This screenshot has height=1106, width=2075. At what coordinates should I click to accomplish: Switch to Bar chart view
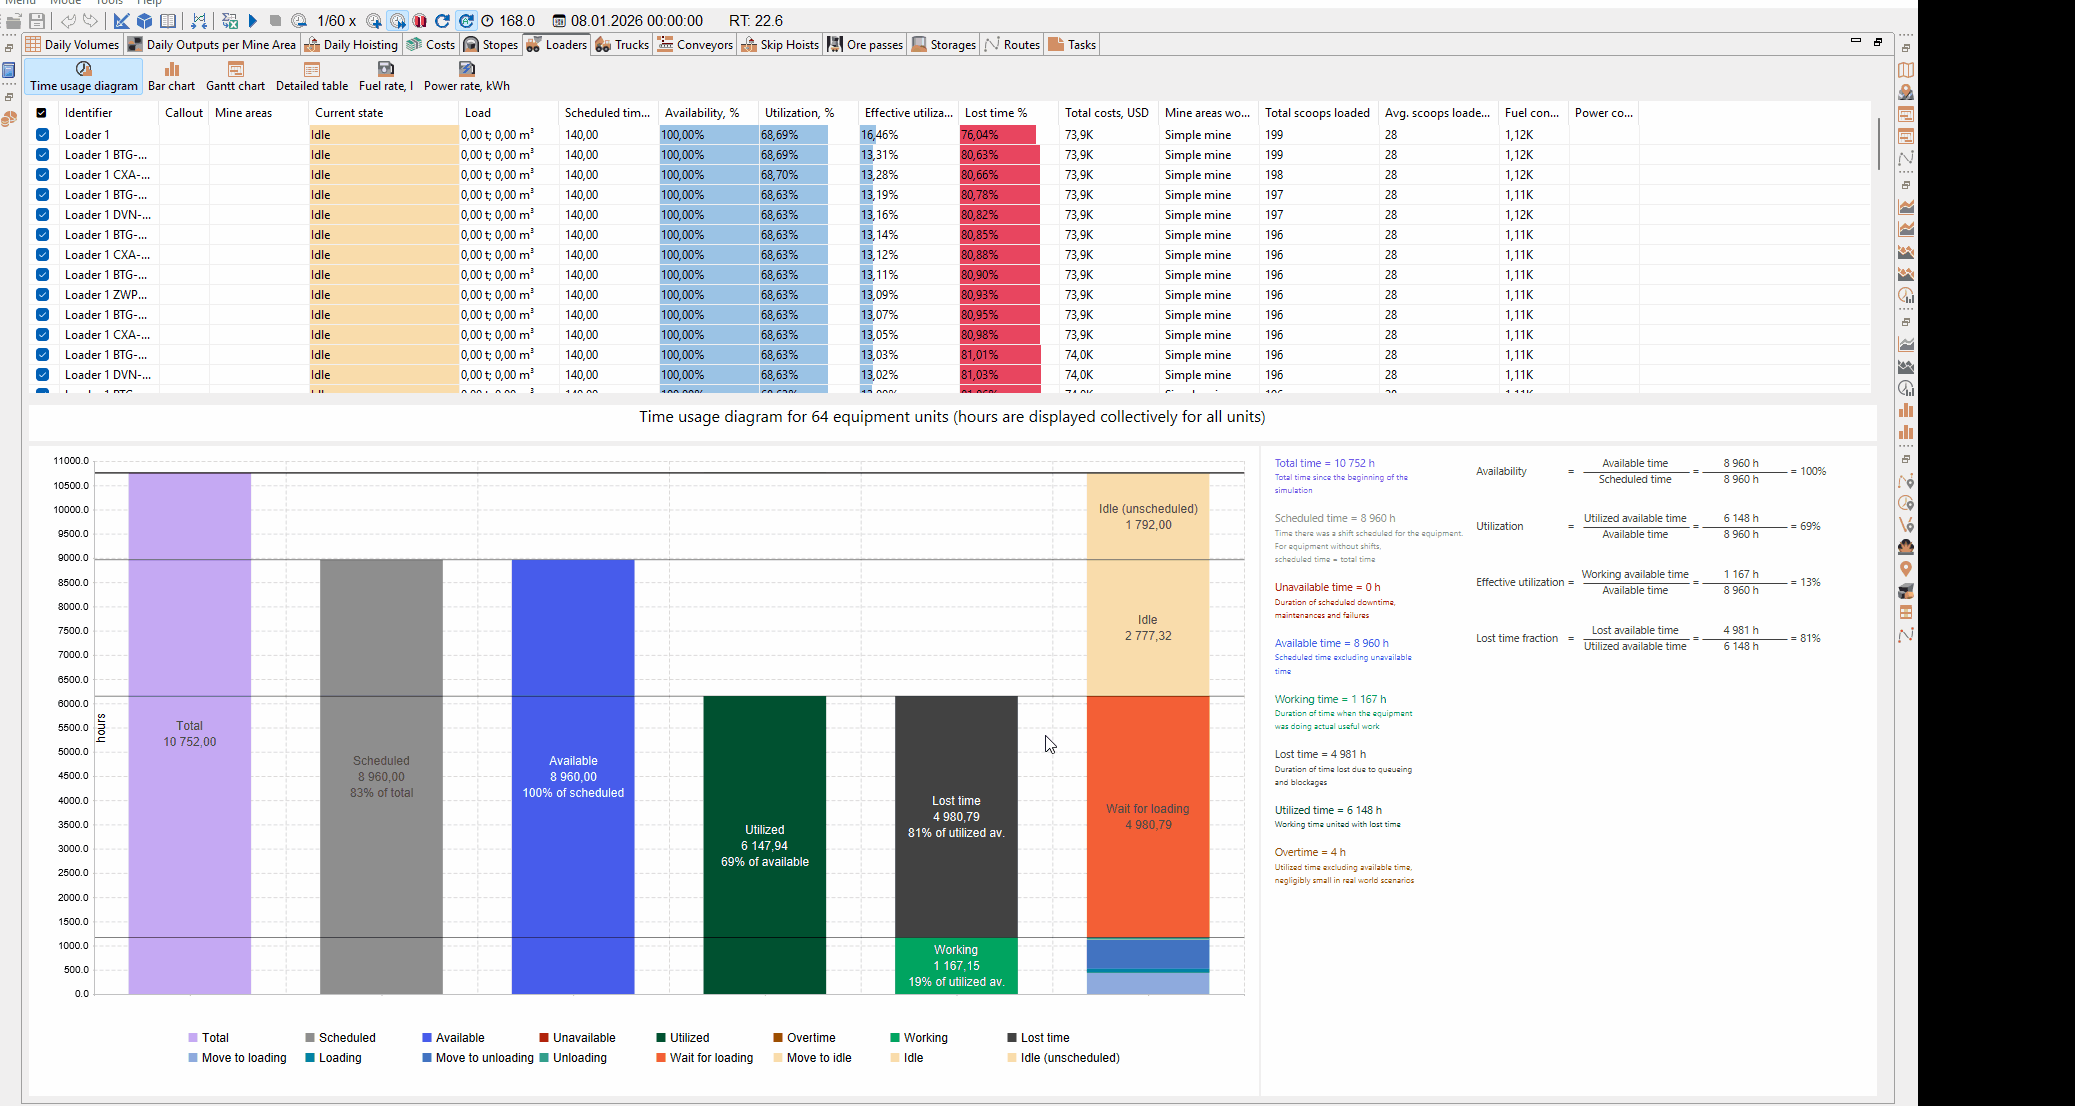(x=172, y=77)
